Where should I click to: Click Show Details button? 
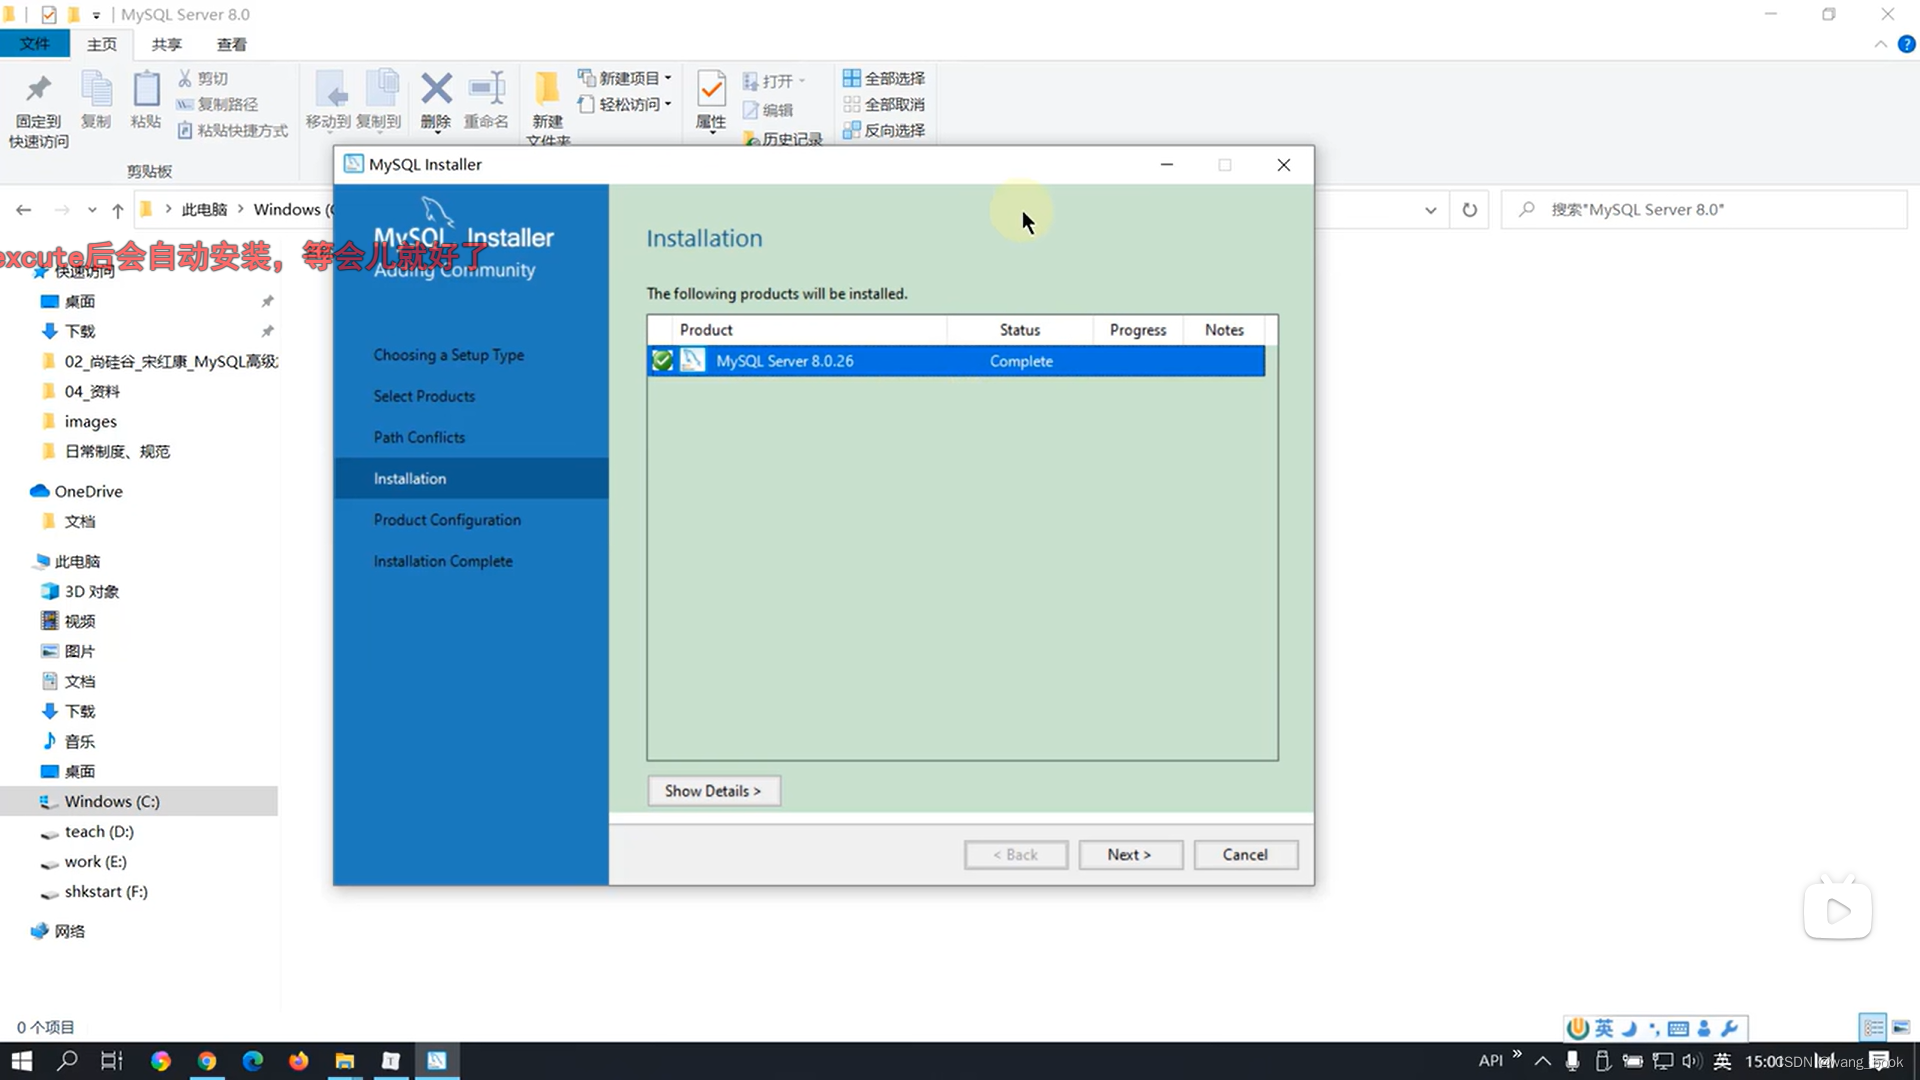[x=713, y=791]
